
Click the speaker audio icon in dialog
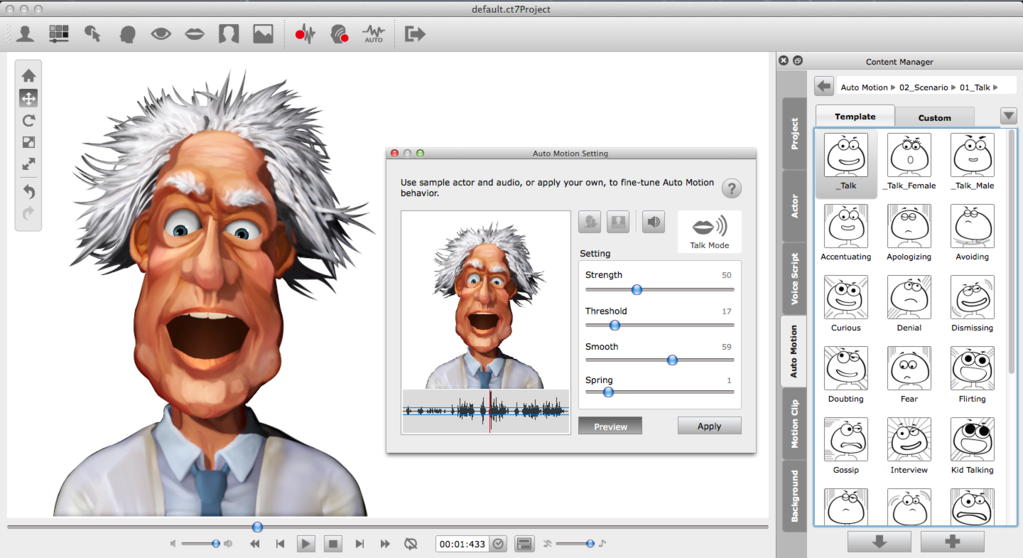click(653, 223)
